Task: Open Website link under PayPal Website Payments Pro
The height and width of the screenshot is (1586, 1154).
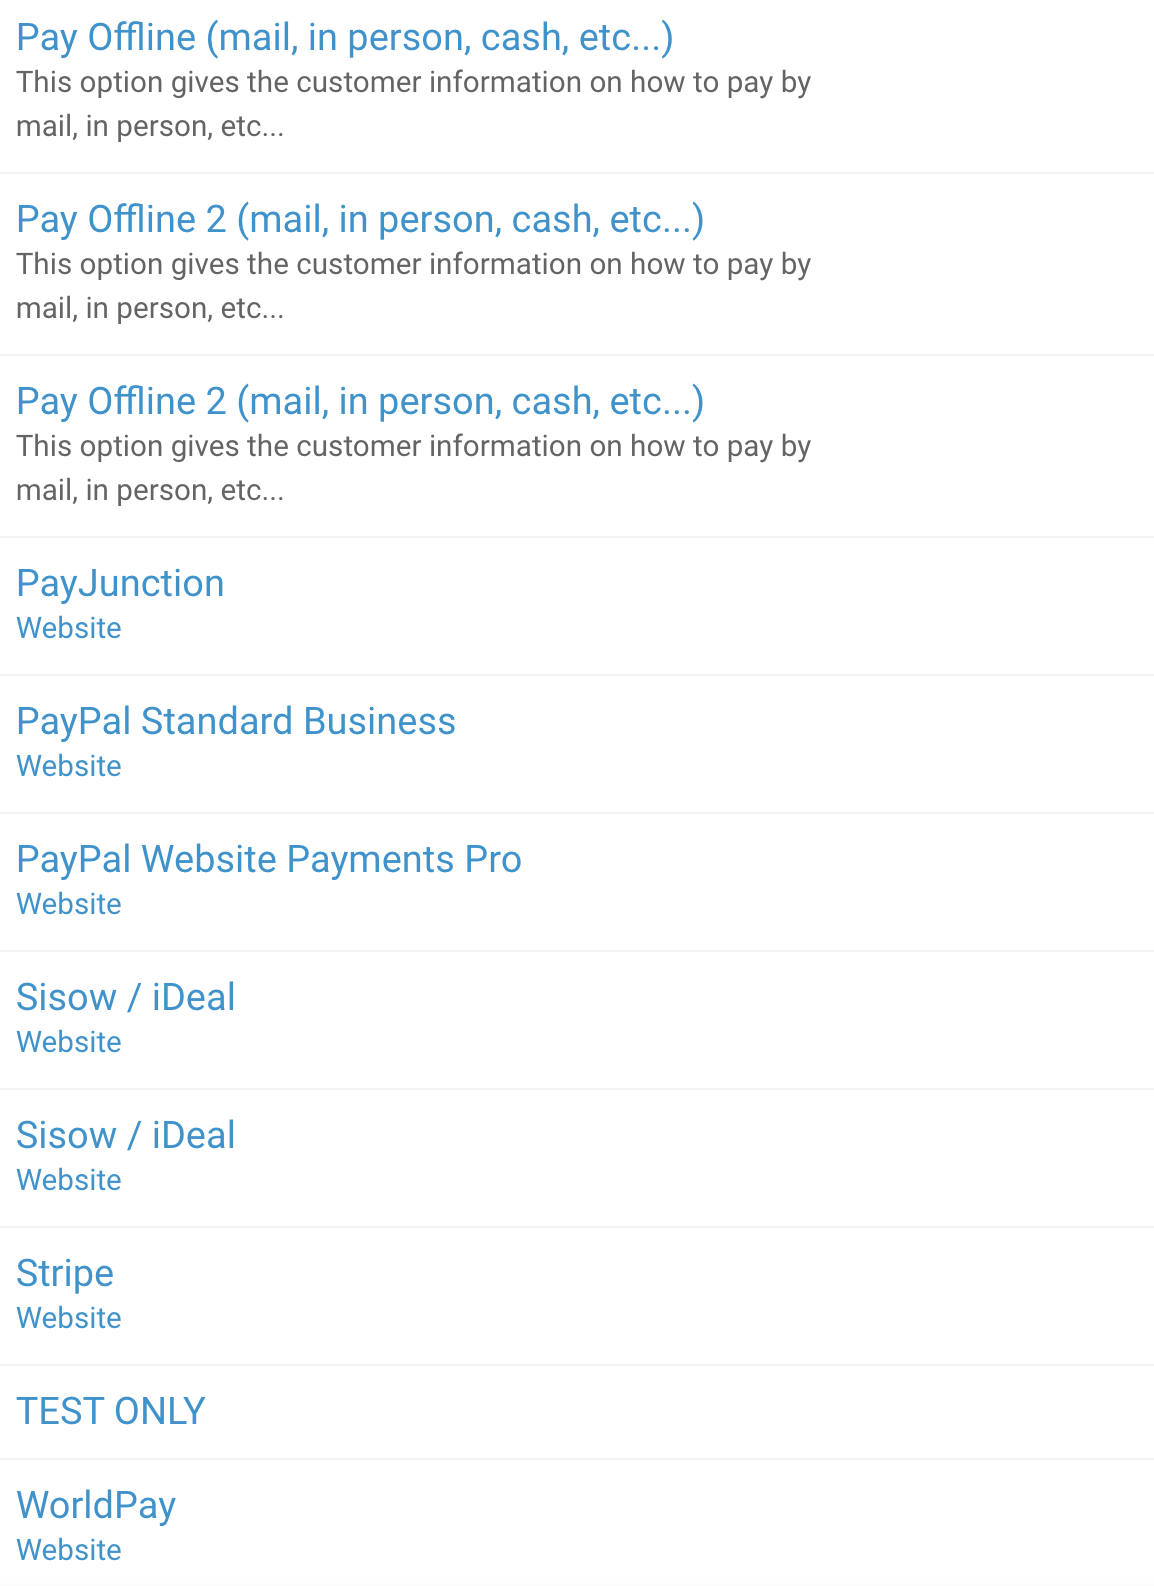Action: (69, 904)
